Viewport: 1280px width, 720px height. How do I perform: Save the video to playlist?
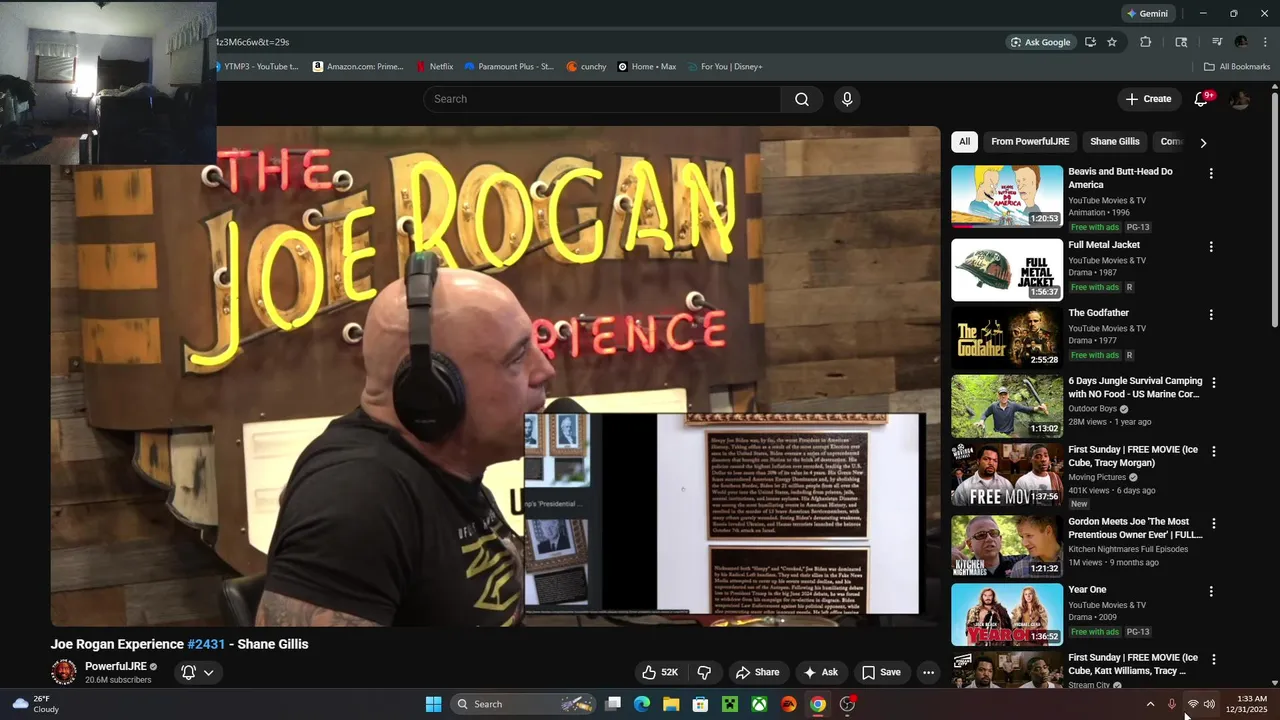pos(881,672)
